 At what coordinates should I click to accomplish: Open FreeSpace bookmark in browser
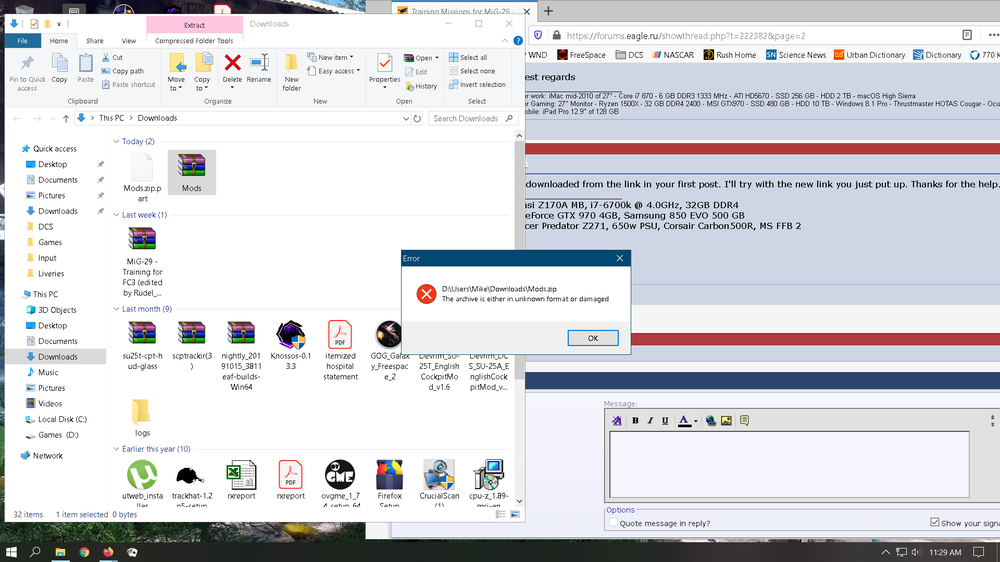pyautogui.click(x=581, y=55)
